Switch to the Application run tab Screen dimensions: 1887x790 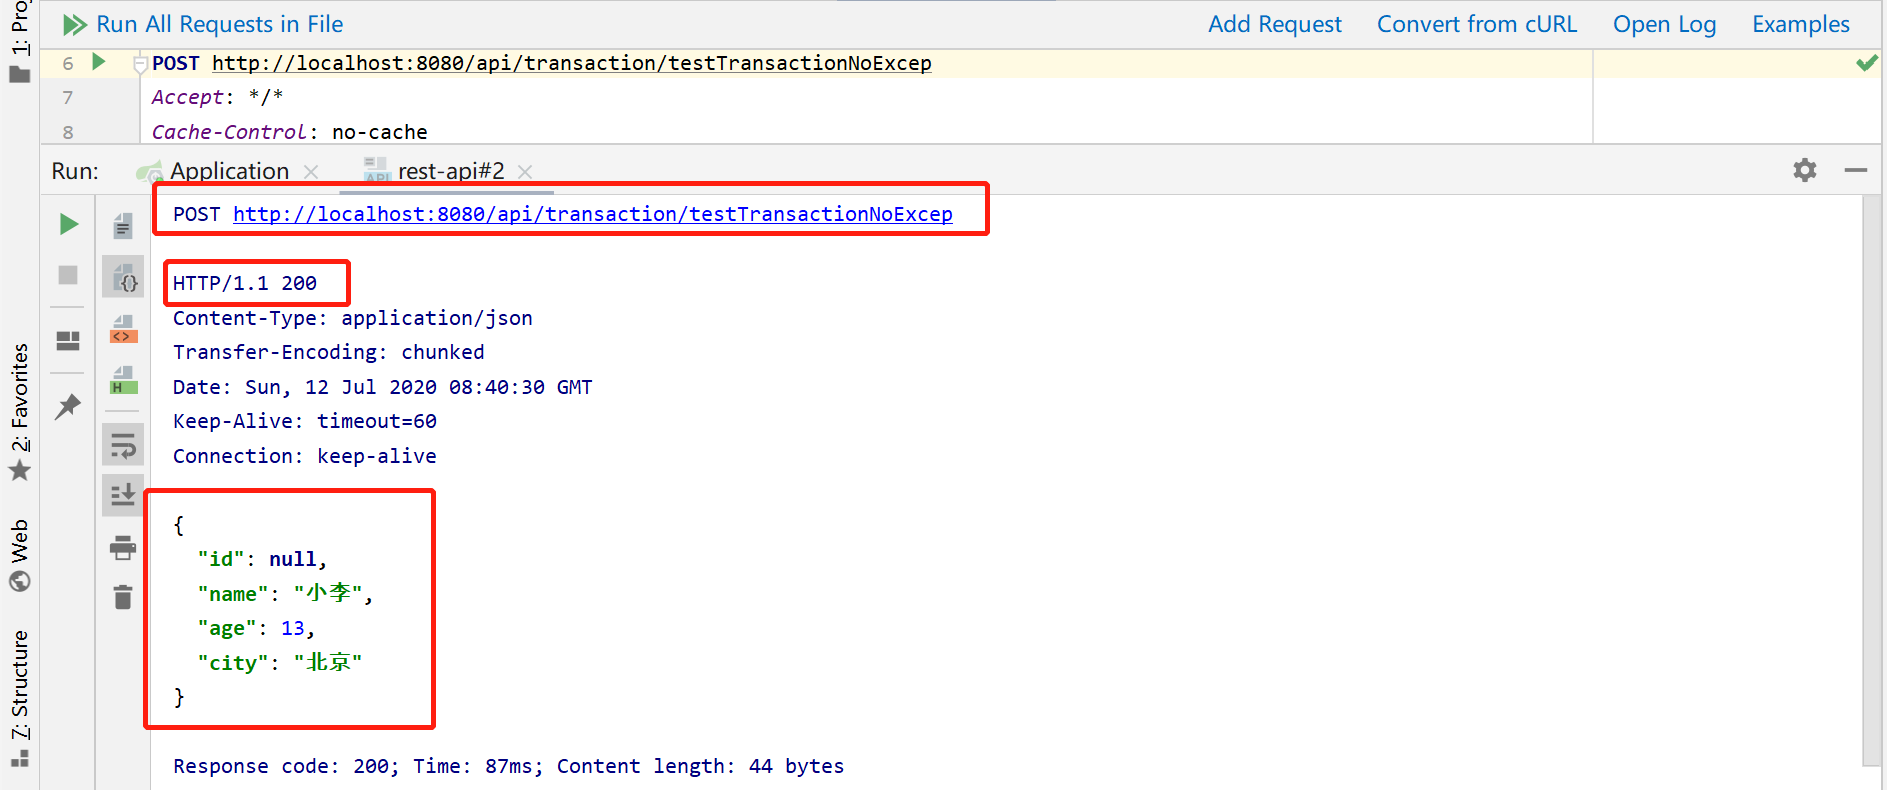[x=229, y=171]
